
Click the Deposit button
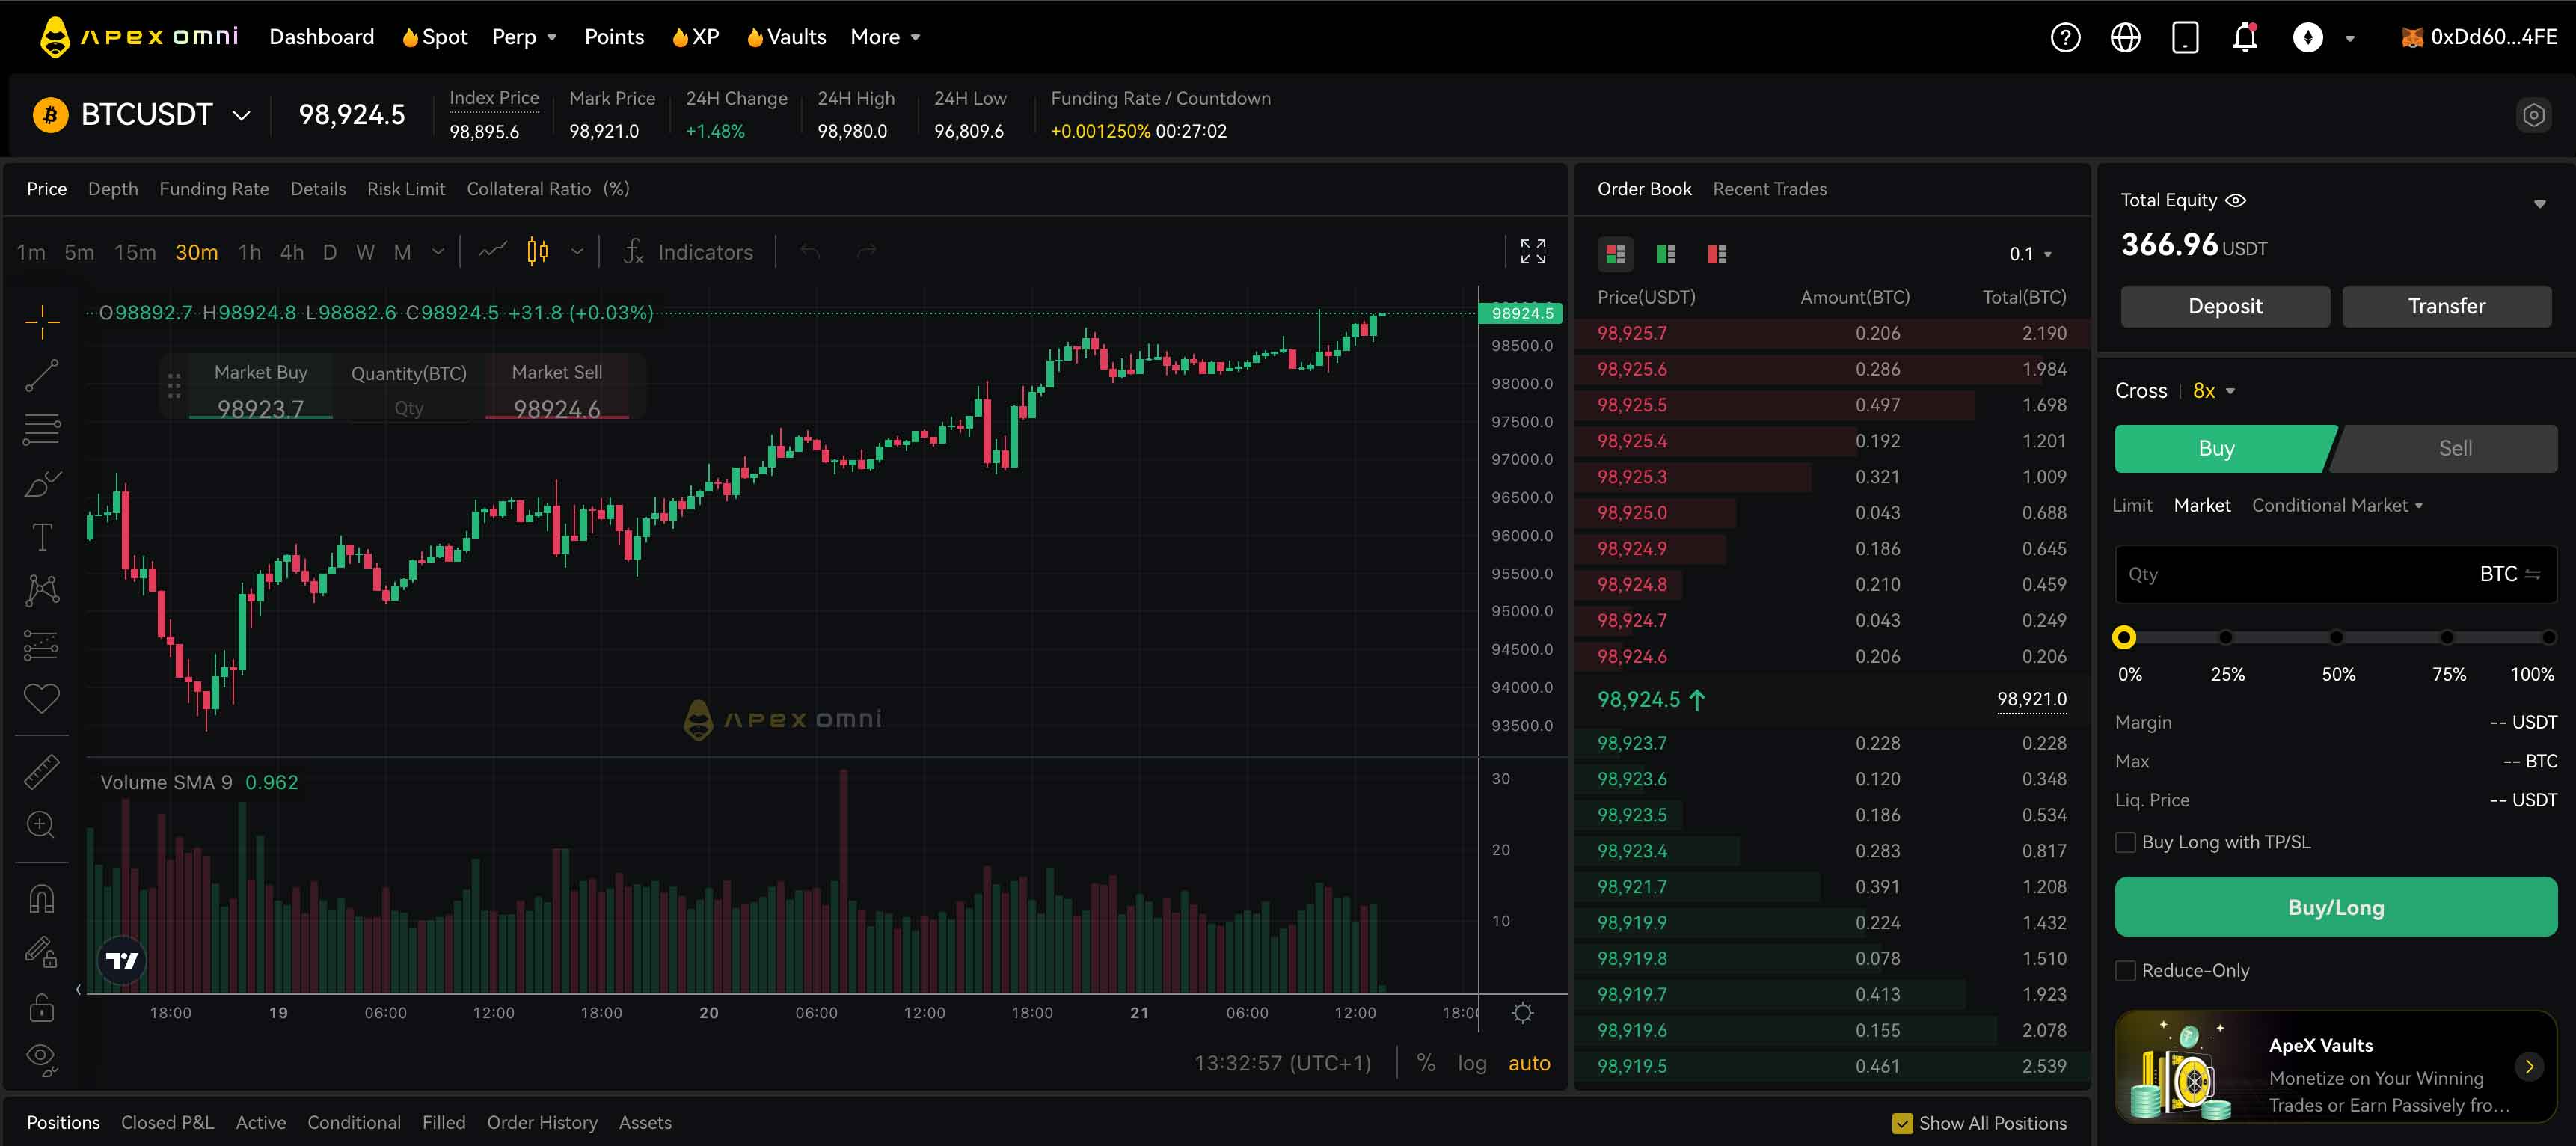click(2224, 306)
